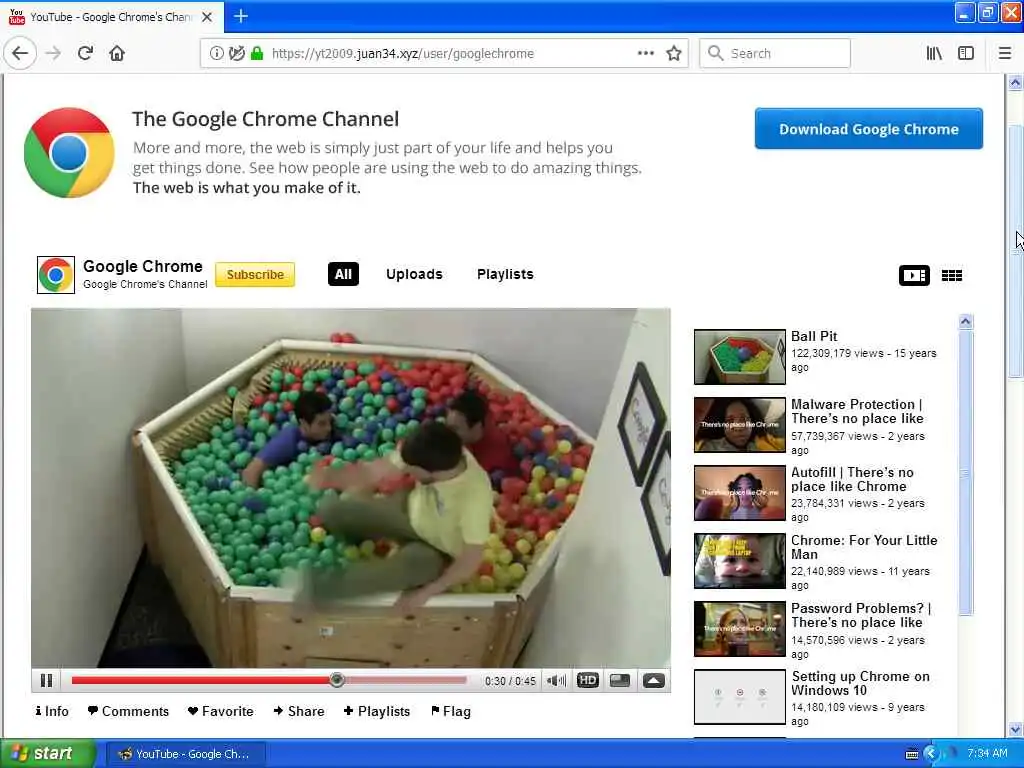Mark video as Favorite

(221, 711)
